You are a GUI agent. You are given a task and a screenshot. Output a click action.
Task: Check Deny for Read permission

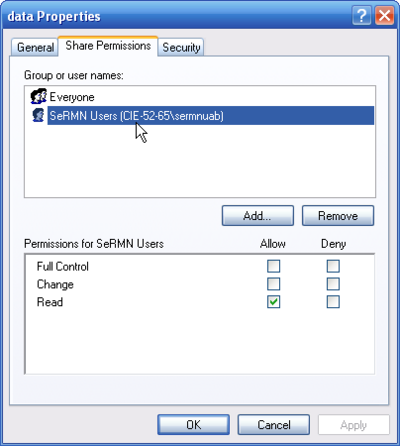coord(333,302)
